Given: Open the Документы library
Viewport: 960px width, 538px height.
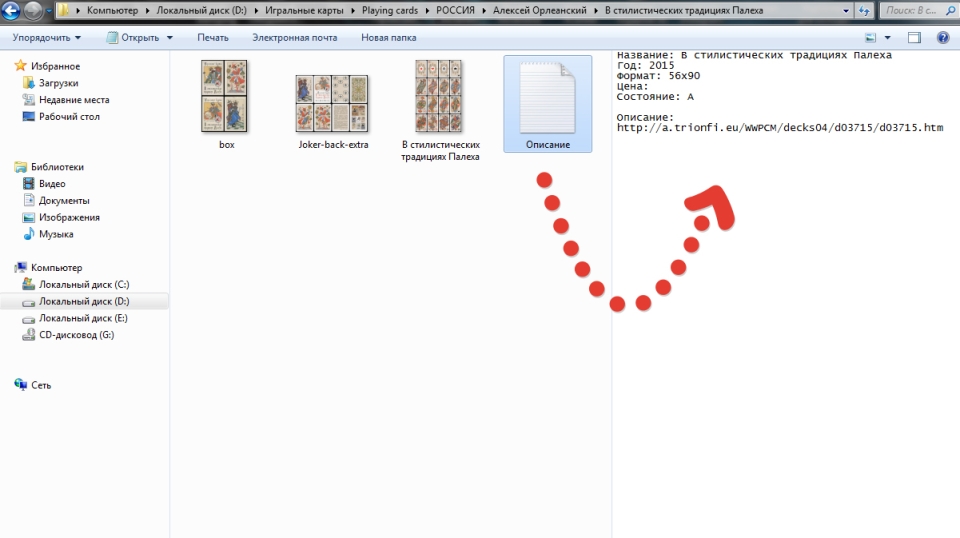Looking at the screenshot, I should point(64,200).
